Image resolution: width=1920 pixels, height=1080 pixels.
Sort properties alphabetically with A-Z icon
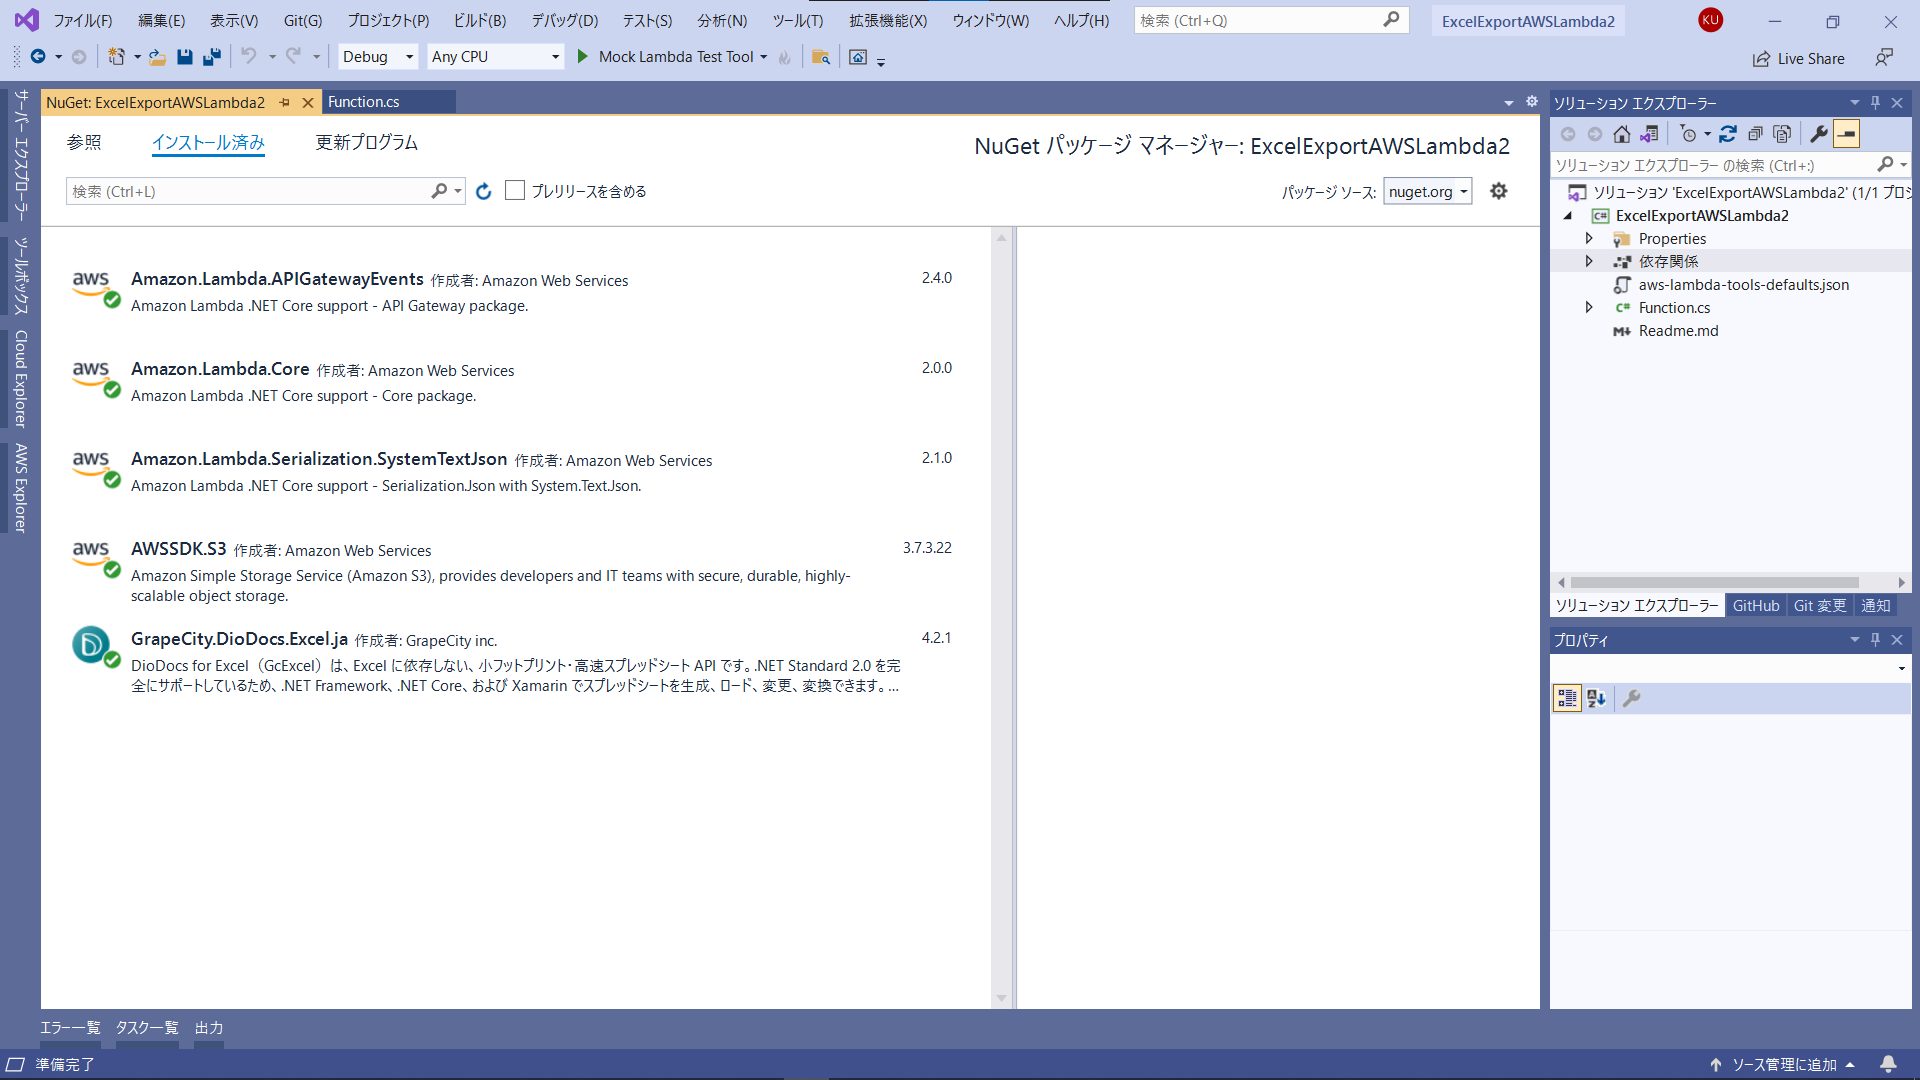coord(1596,698)
